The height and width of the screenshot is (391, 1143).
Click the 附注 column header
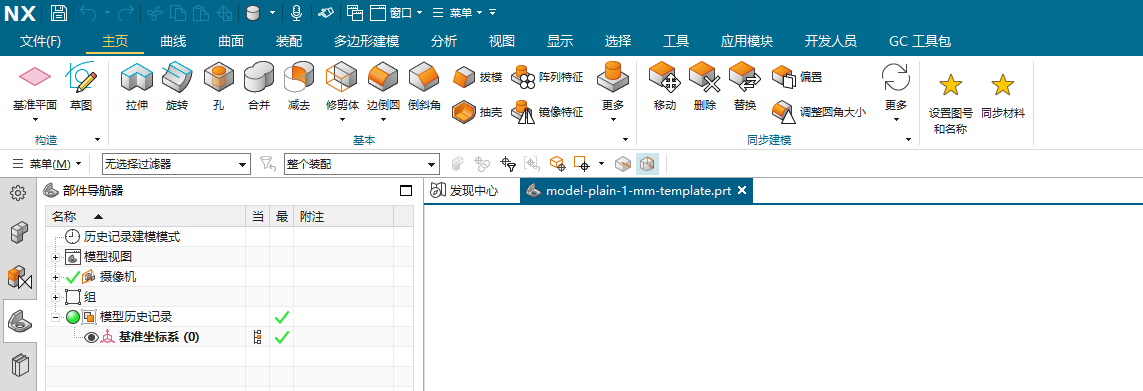(x=343, y=217)
